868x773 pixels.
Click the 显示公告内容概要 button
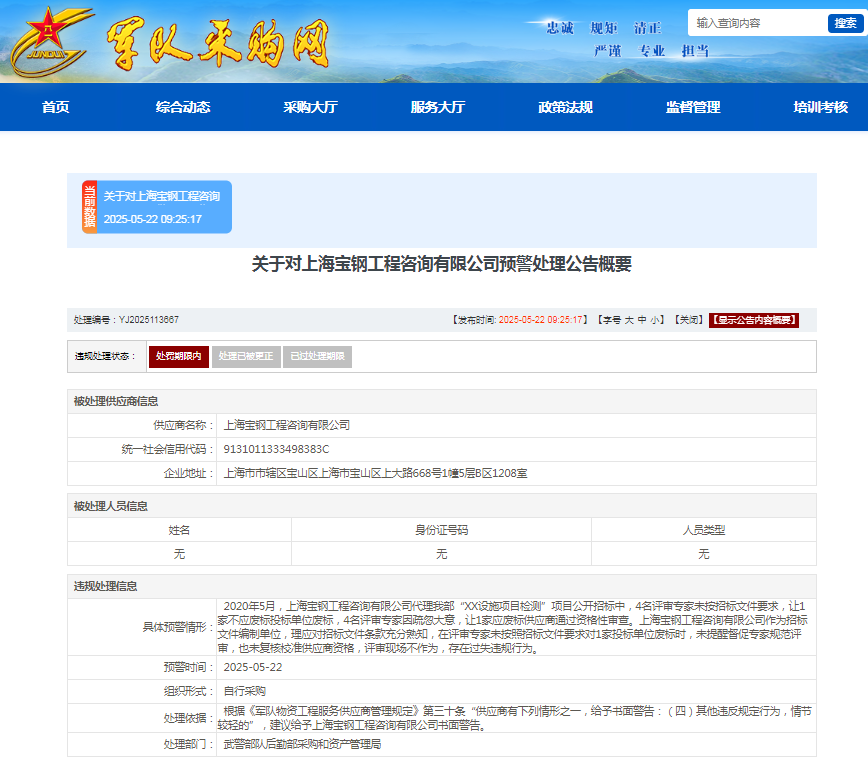point(754,320)
